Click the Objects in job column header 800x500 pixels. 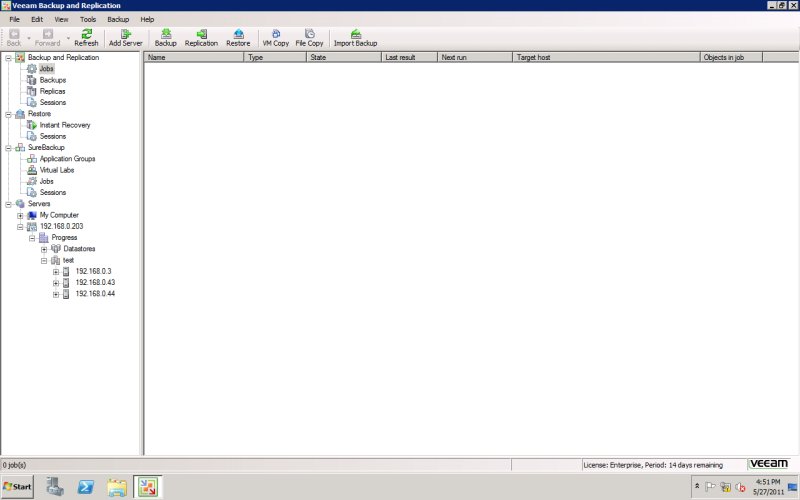pos(731,57)
